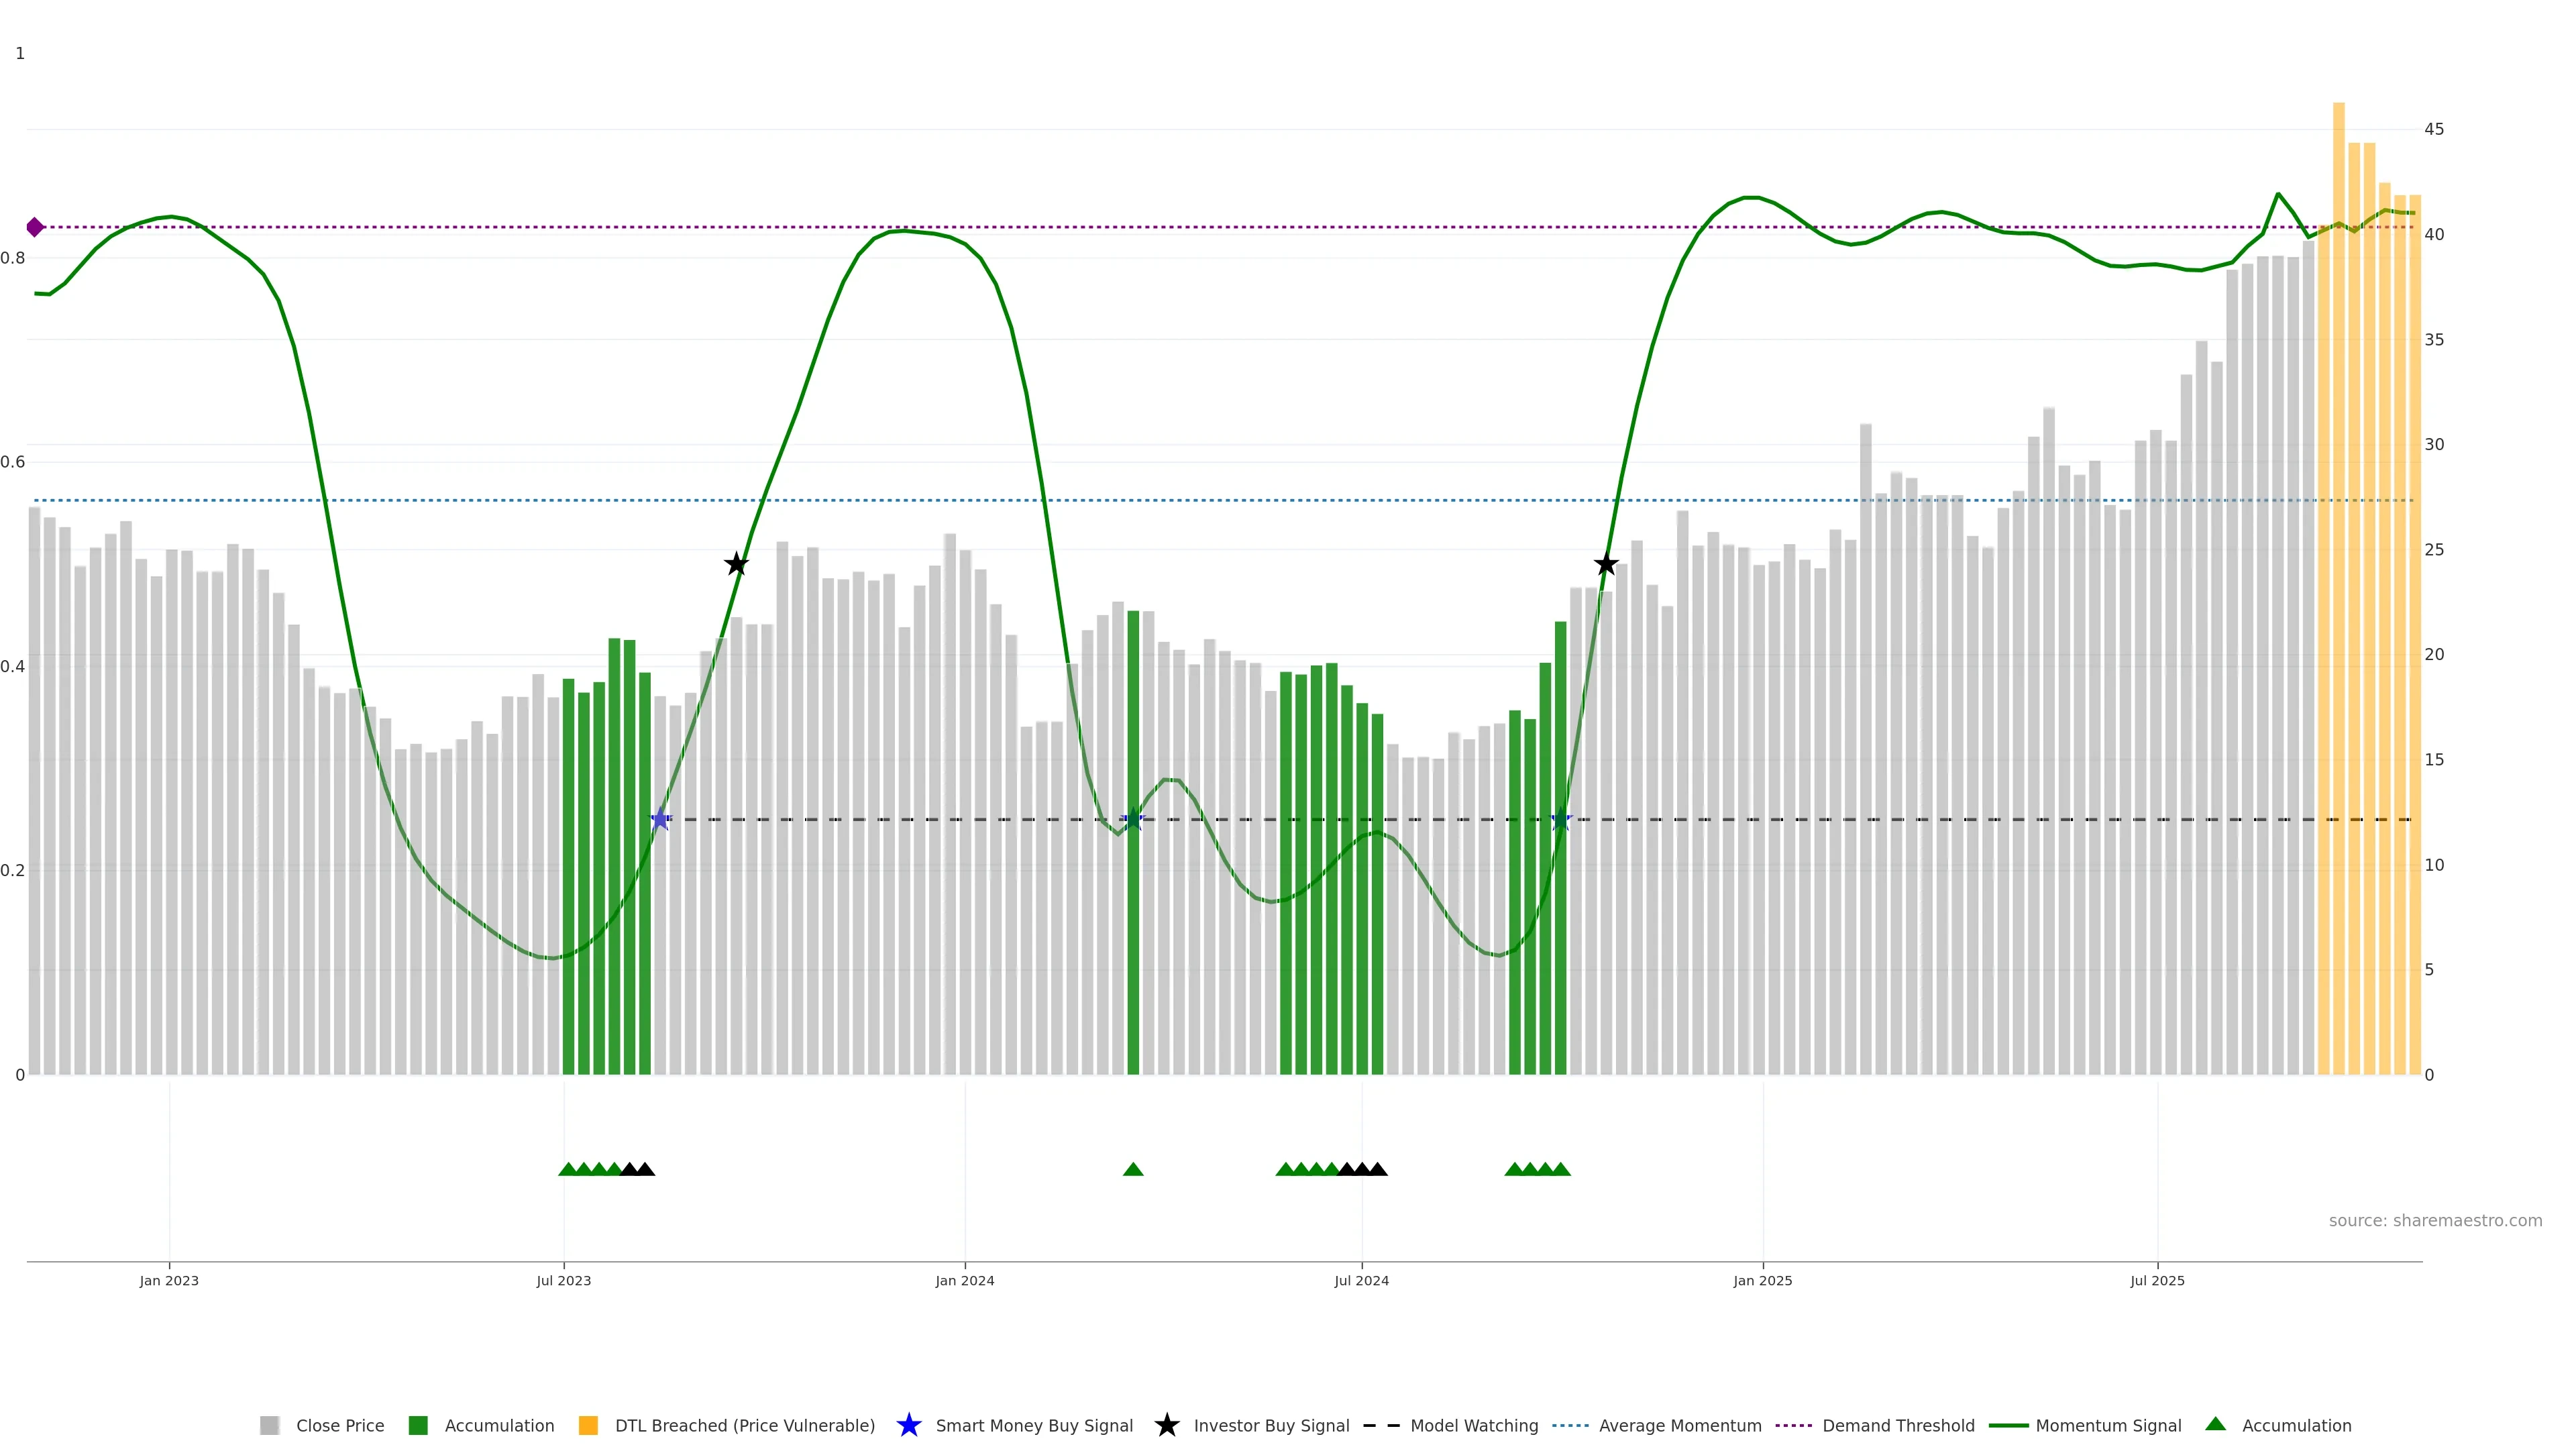Click the black Investor Buy star near October 2024

[1606, 565]
